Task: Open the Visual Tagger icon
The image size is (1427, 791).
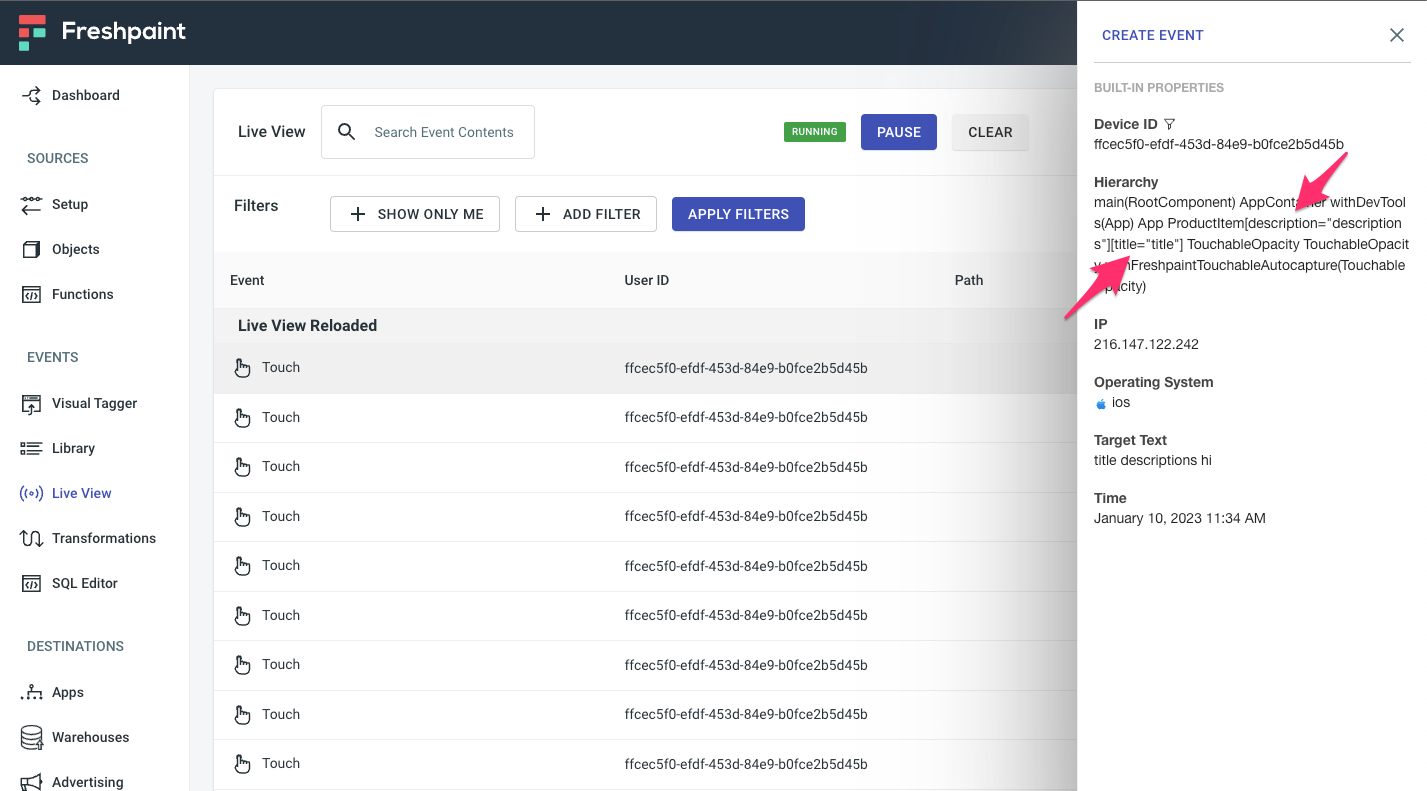Action: (32, 404)
